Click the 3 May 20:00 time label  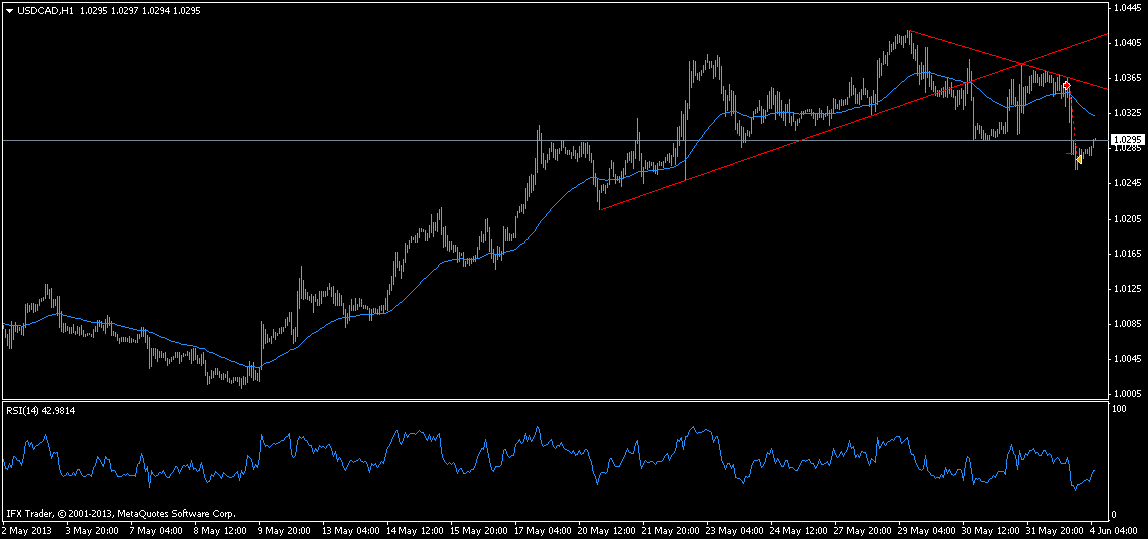click(91, 530)
